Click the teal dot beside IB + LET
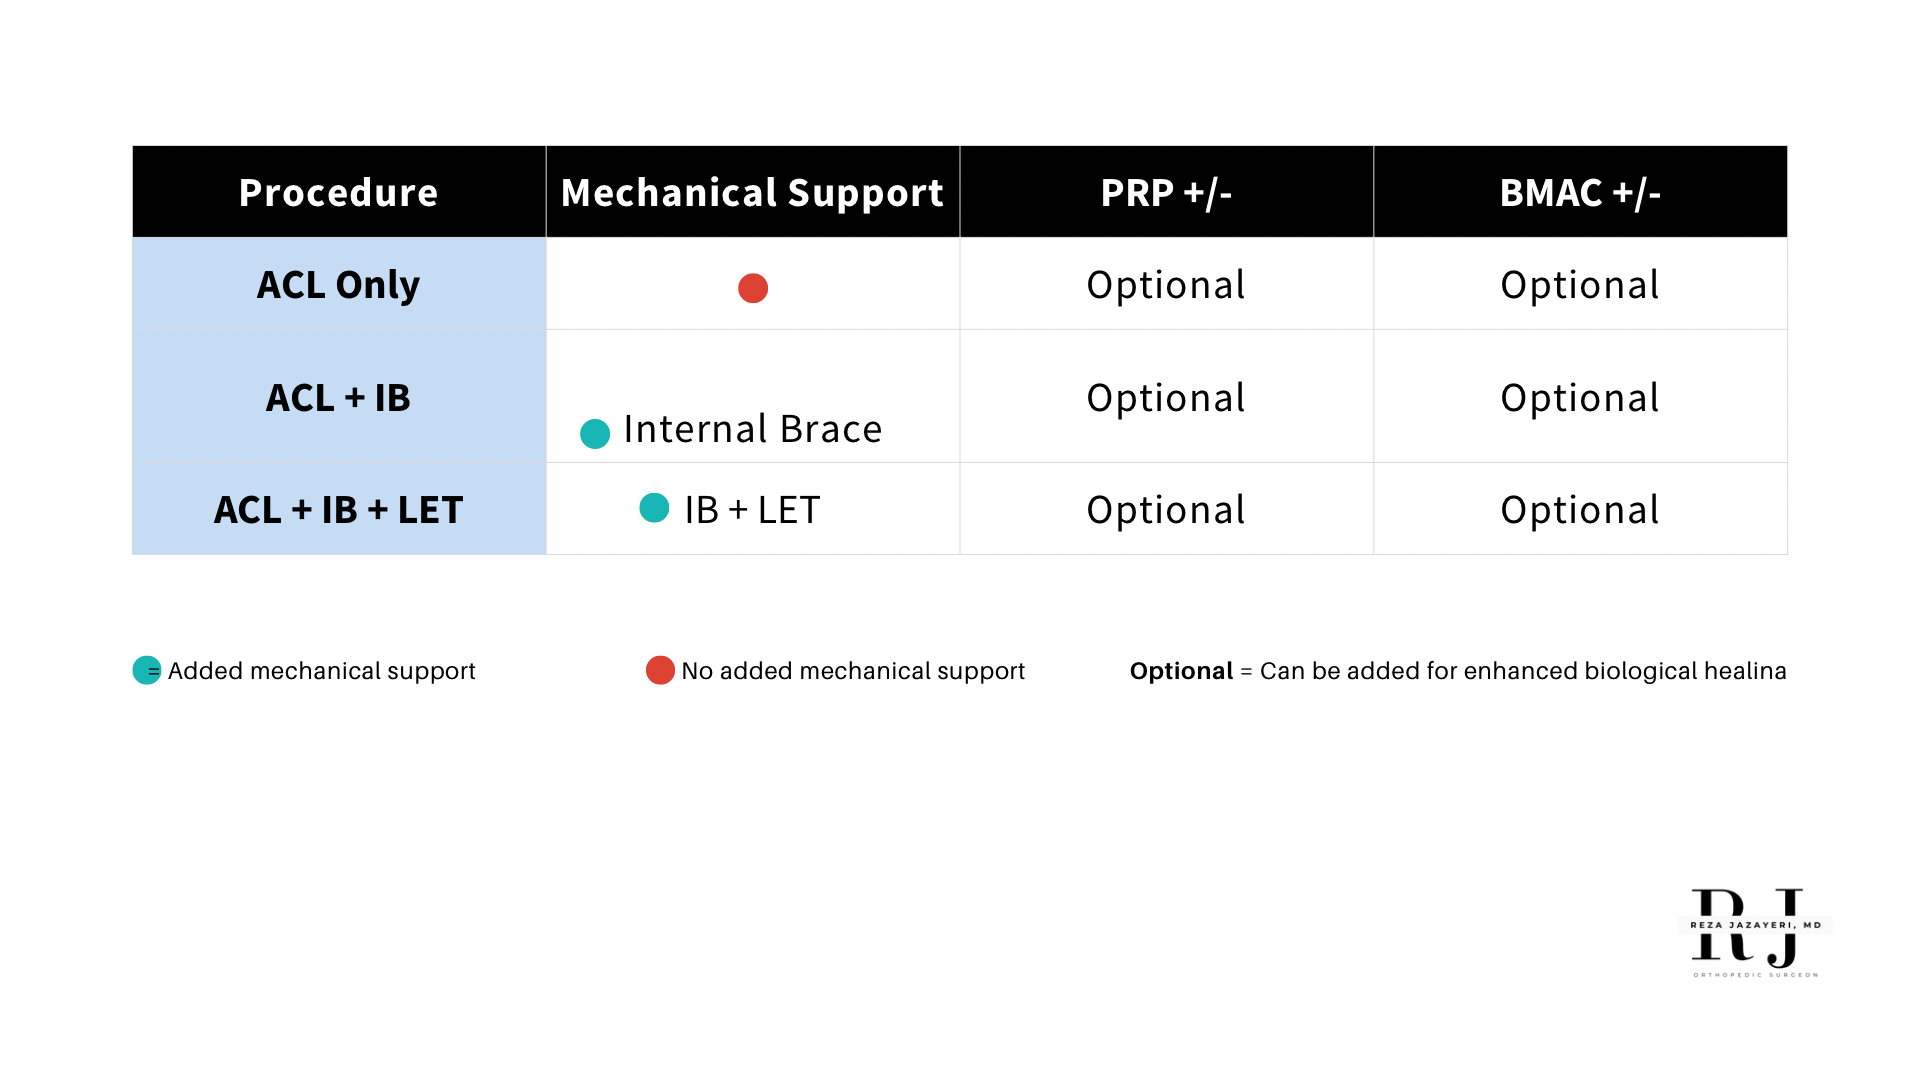 [x=654, y=508]
